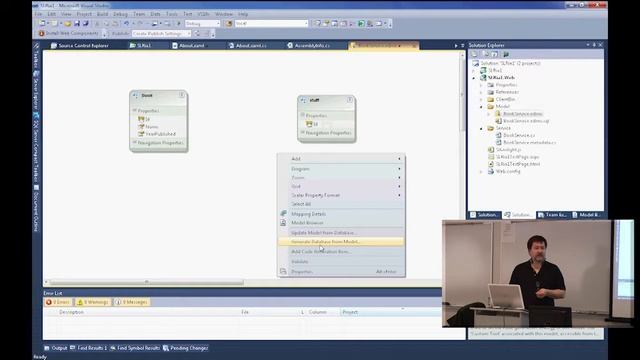Toggle the Messages filter in Error List
Viewport: 640px width, 360px height.
(x=131, y=302)
